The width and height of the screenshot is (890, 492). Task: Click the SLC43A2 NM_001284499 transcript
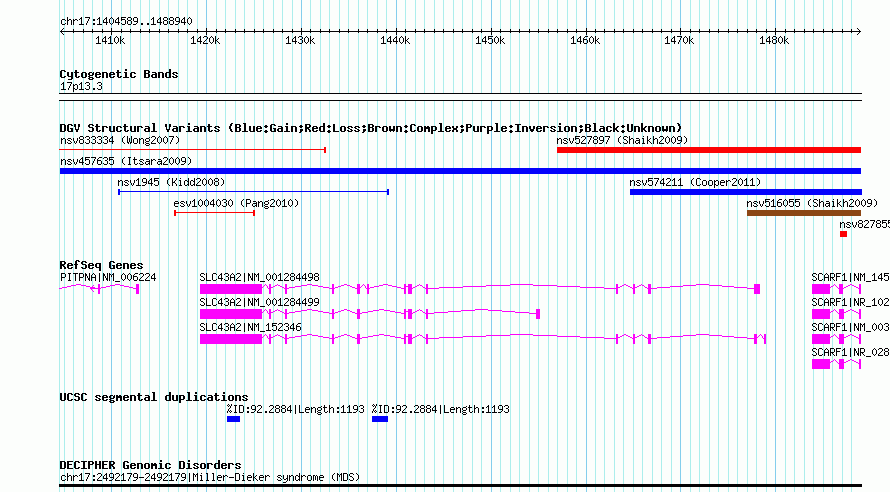[370, 314]
